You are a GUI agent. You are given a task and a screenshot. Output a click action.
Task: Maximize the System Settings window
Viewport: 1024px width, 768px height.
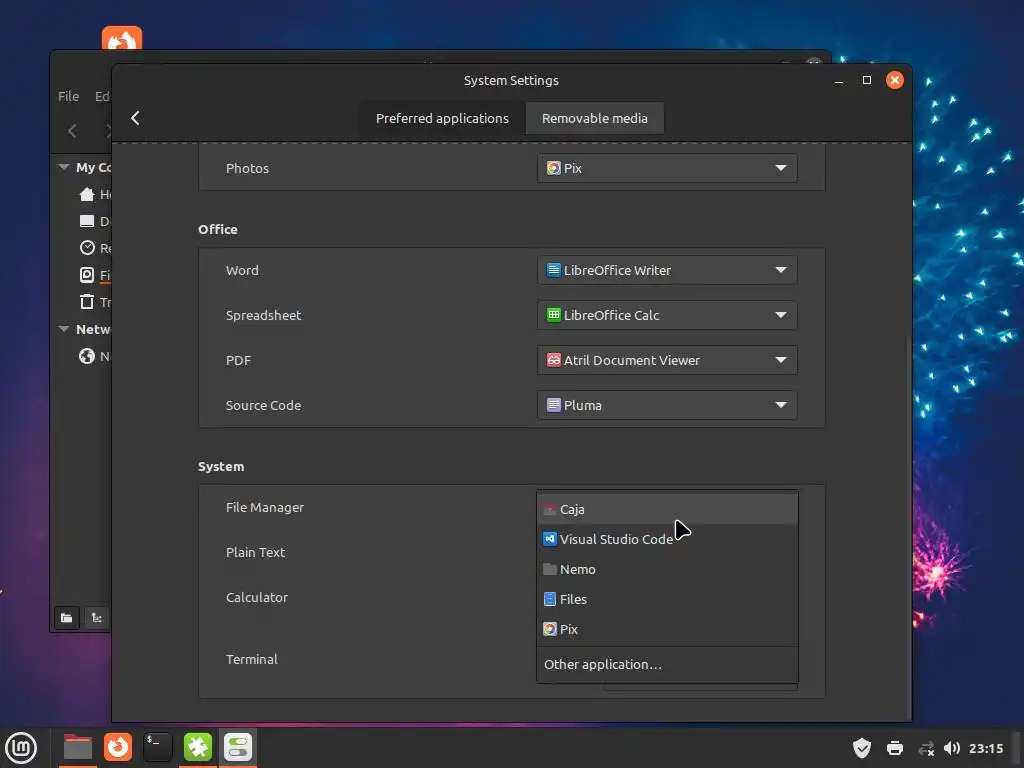(x=867, y=80)
